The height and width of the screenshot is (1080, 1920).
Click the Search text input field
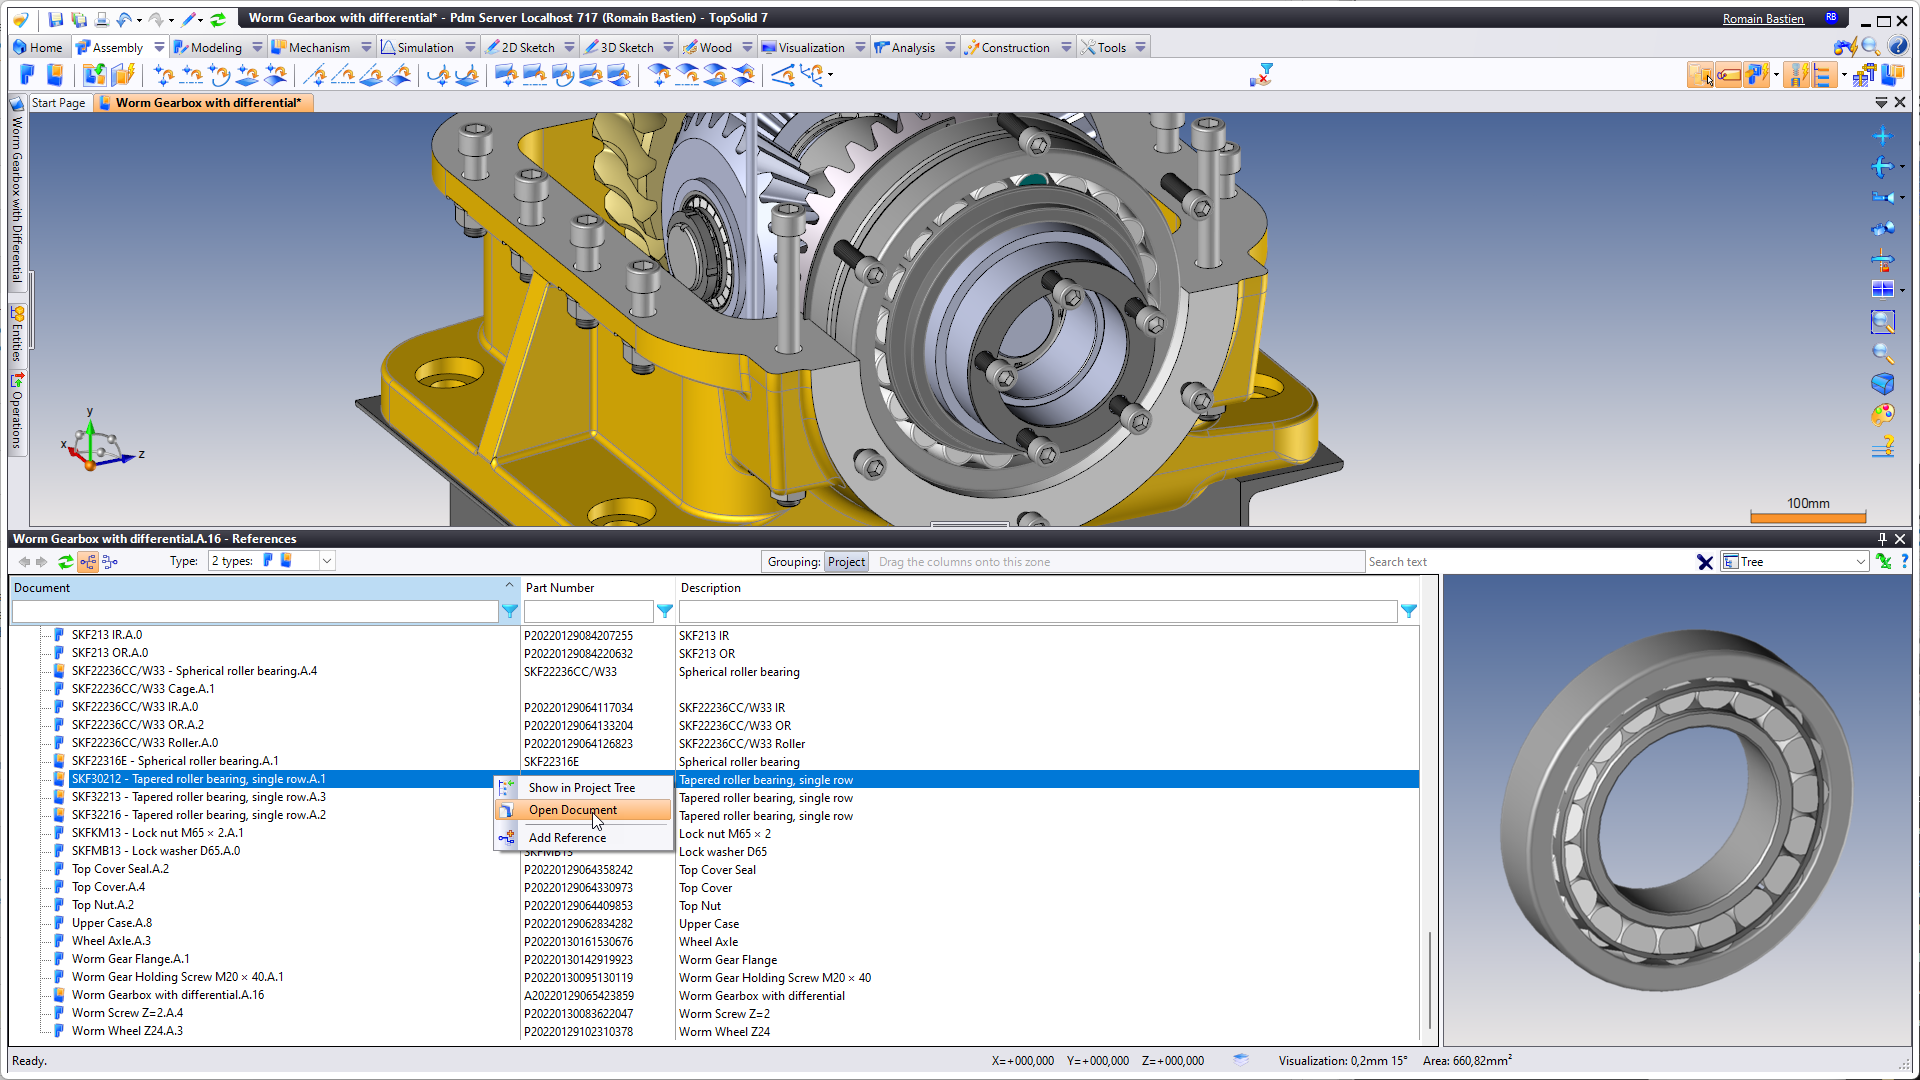coord(1528,562)
